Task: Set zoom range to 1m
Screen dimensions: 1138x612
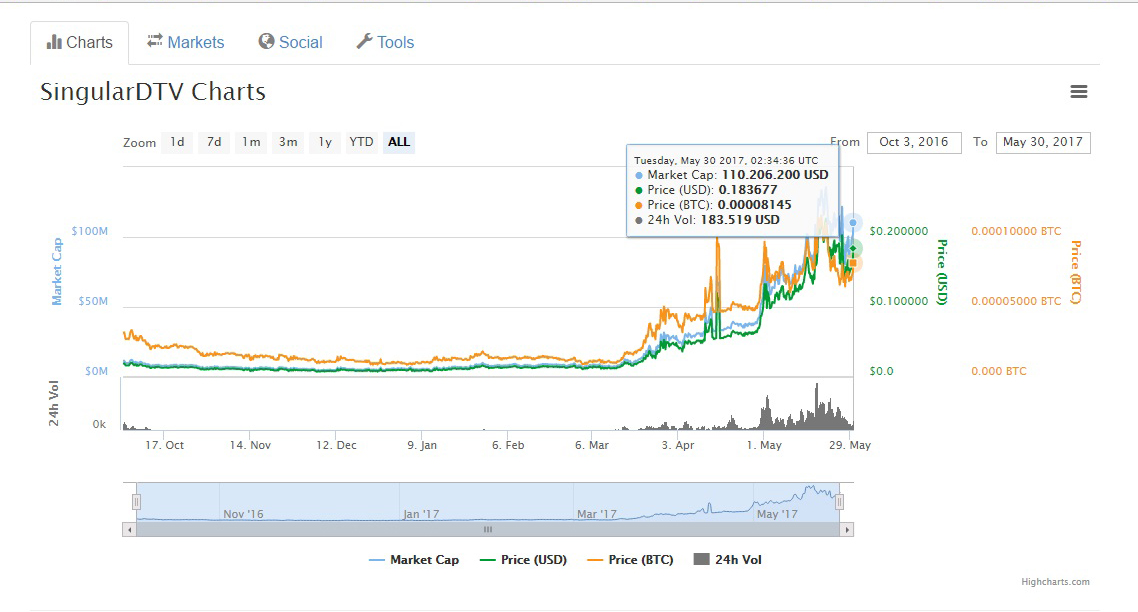Action: [251, 142]
